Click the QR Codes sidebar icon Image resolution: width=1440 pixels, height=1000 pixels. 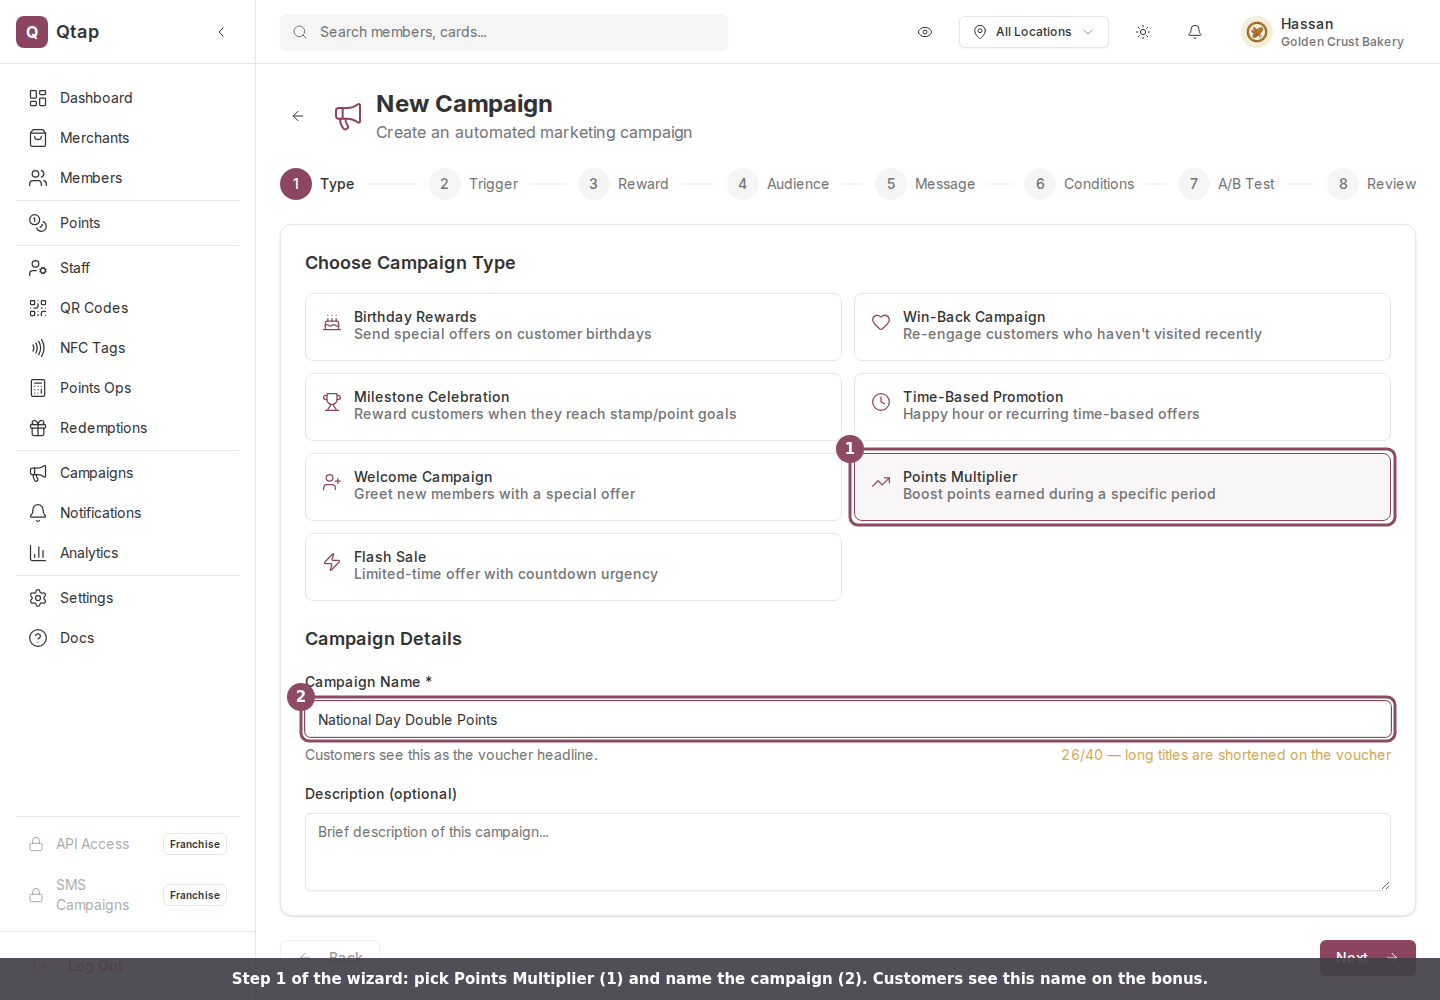[38, 308]
